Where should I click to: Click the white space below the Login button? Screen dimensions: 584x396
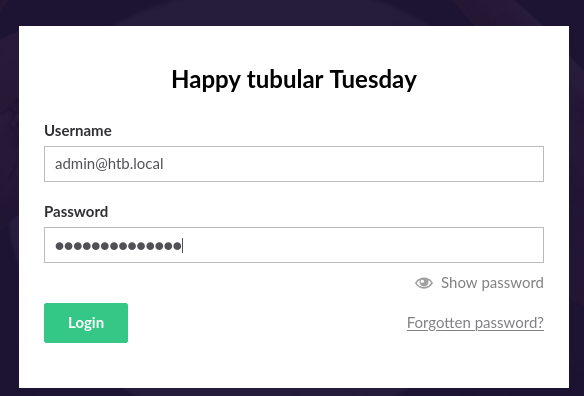pyautogui.click(x=86, y=365)
